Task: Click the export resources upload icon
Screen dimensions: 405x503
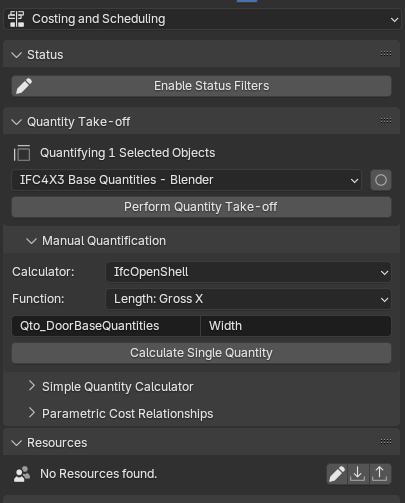Action: click(380, 474)
